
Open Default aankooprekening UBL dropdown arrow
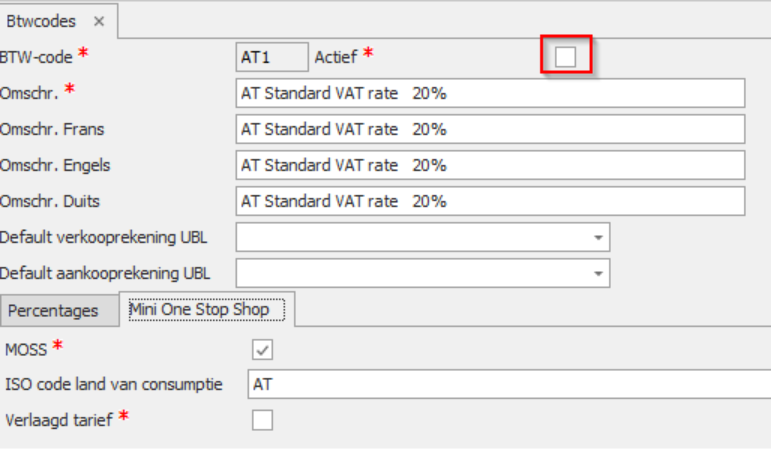point(598,273)
